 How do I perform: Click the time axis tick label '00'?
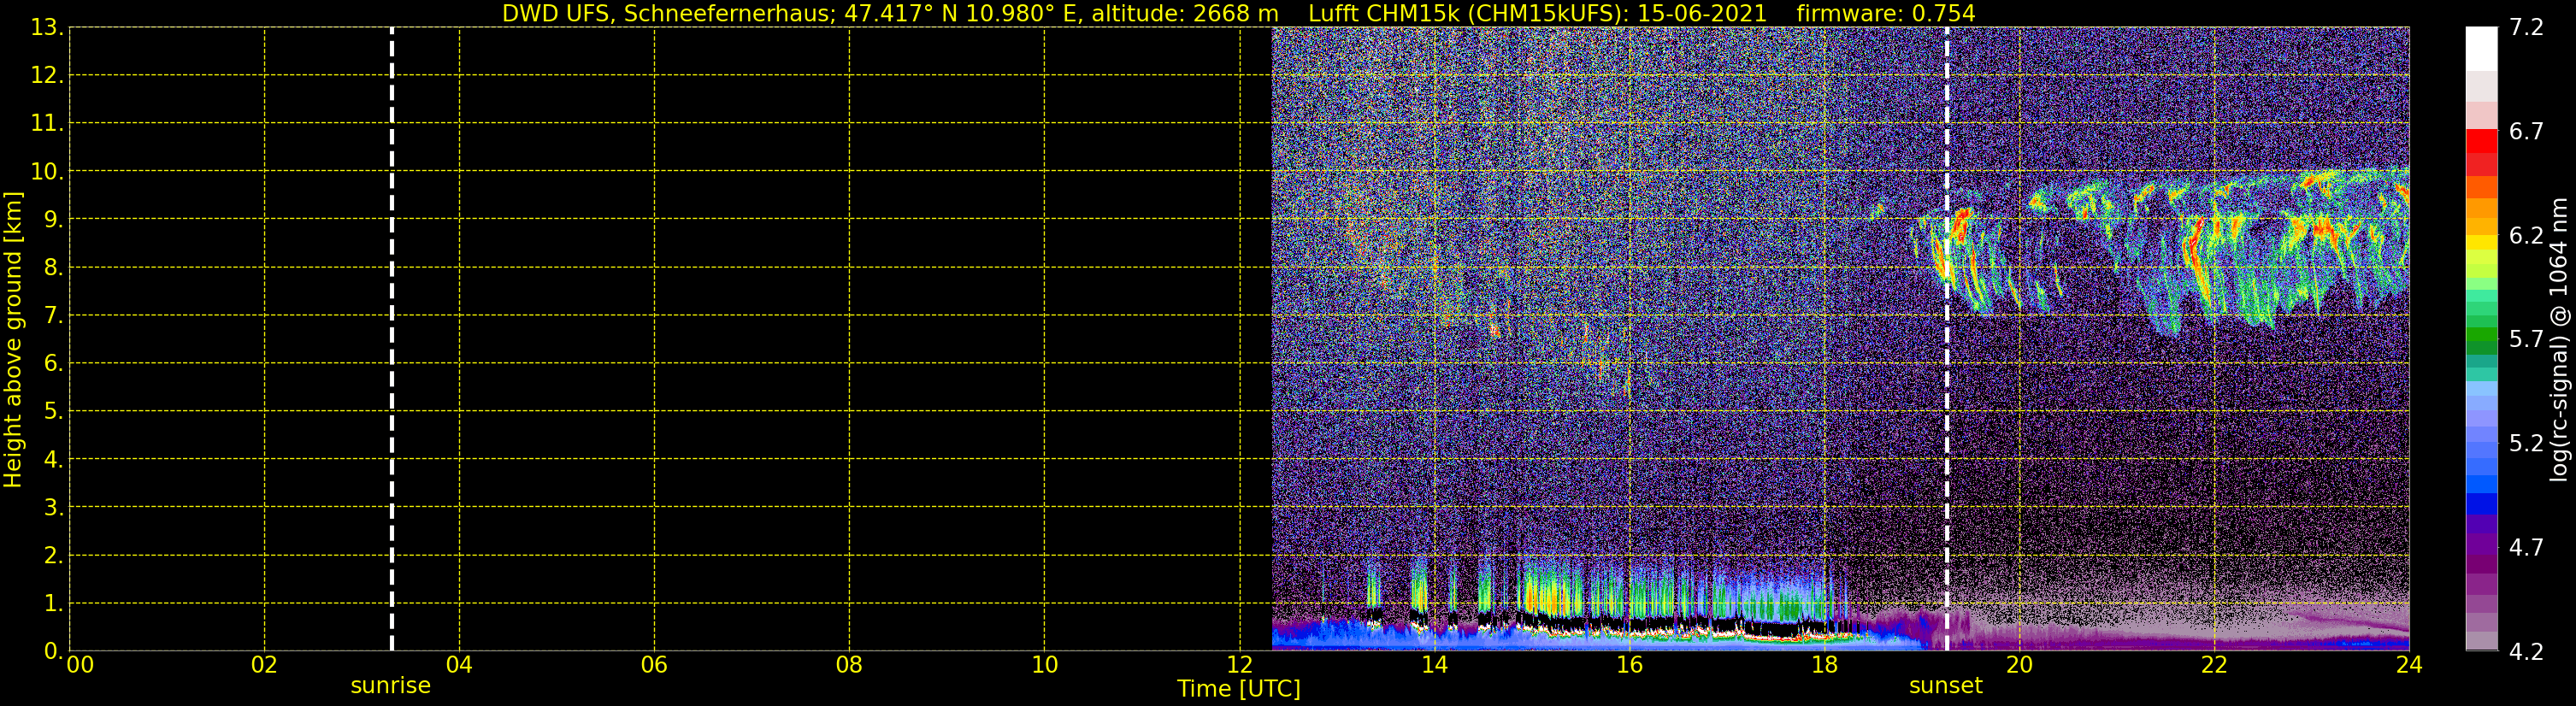point(80,665)
